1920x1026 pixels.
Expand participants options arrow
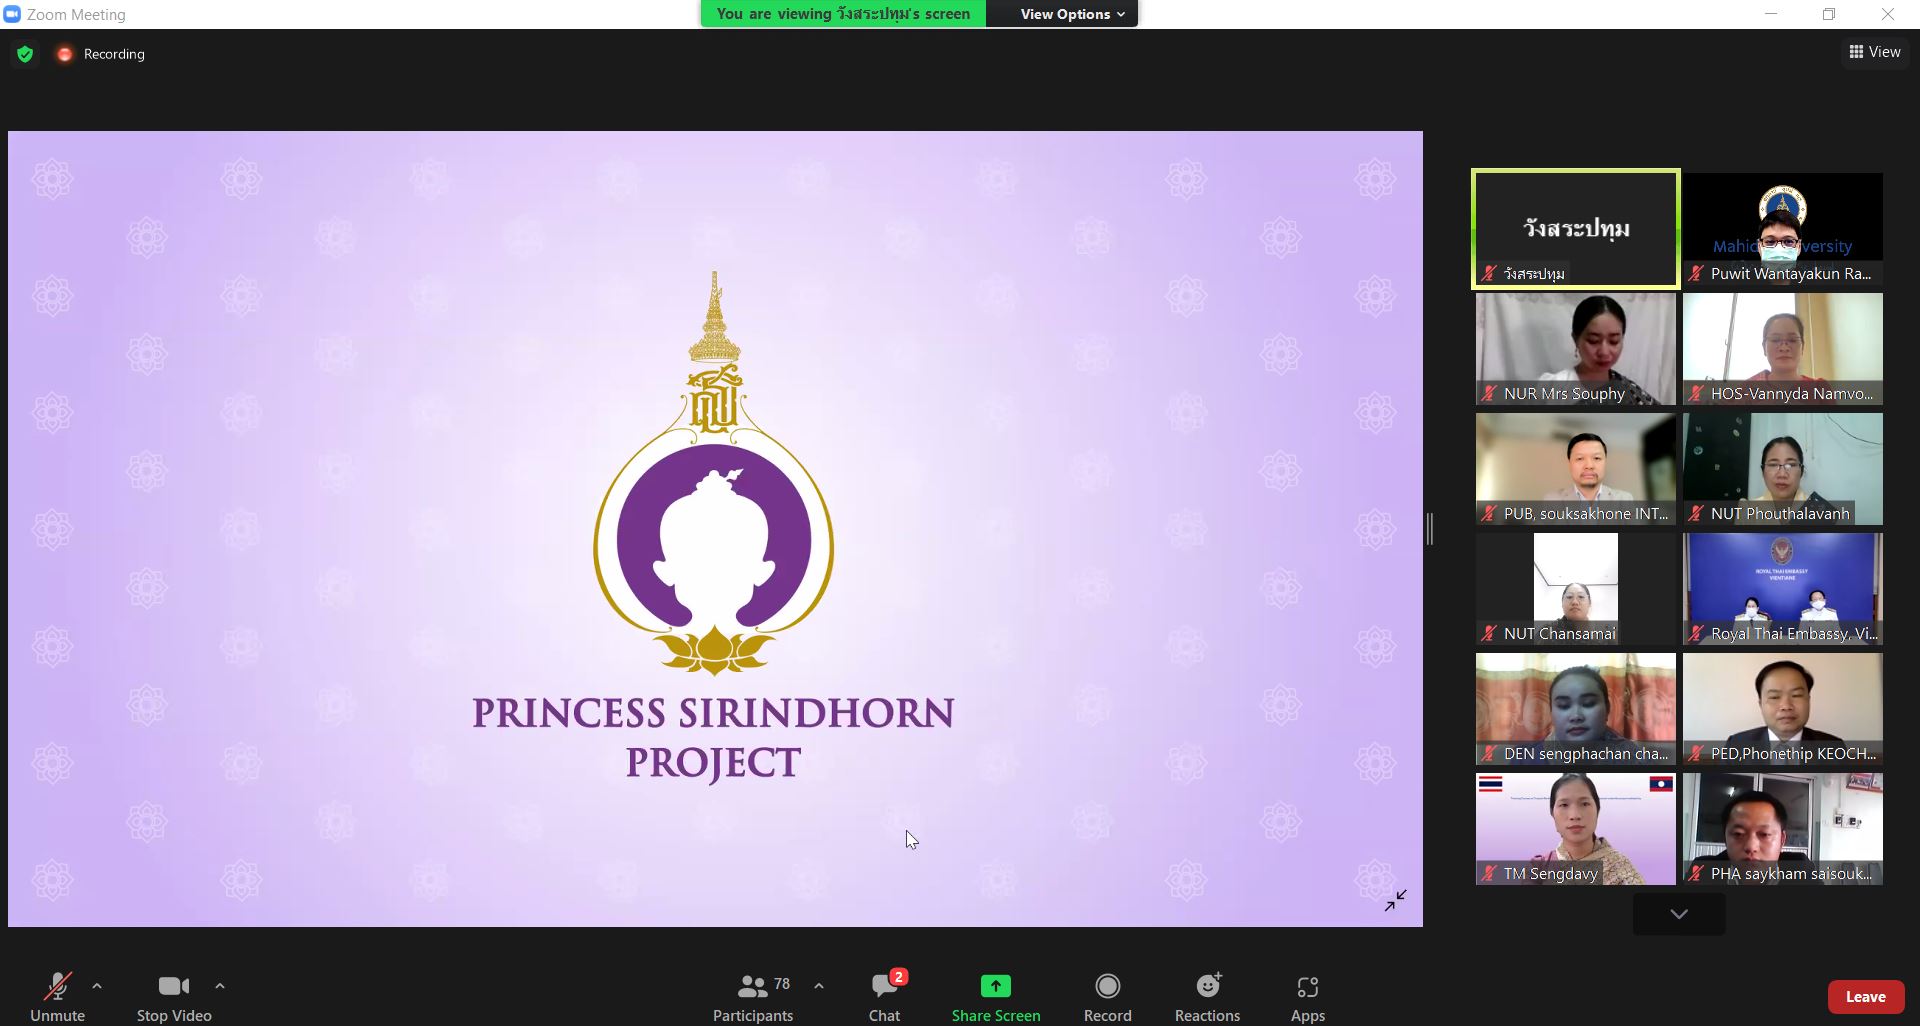tap(819, 986)
